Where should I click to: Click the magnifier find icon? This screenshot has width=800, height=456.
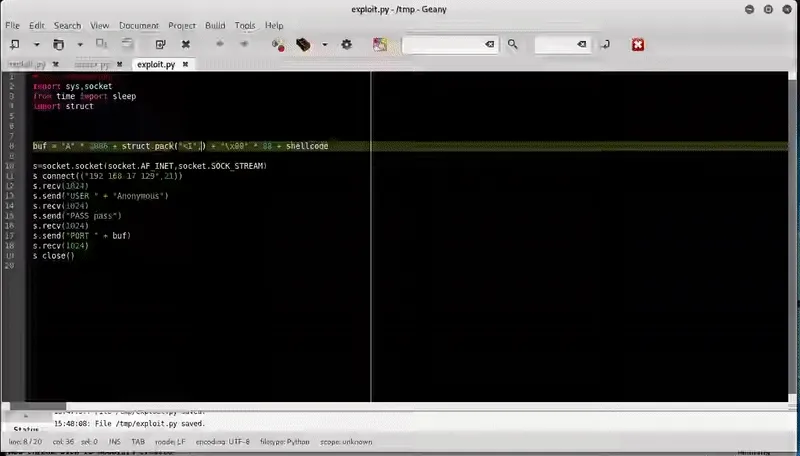513,44
